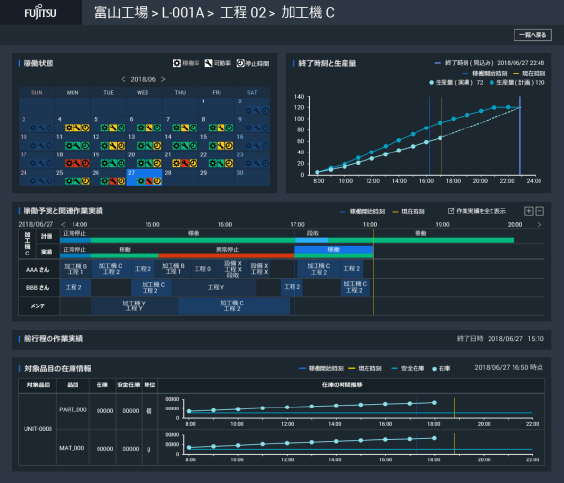Collapse rows with the minus button
Image resolution: width=564 pixels, height=483 pixels.
click(540, 211)
